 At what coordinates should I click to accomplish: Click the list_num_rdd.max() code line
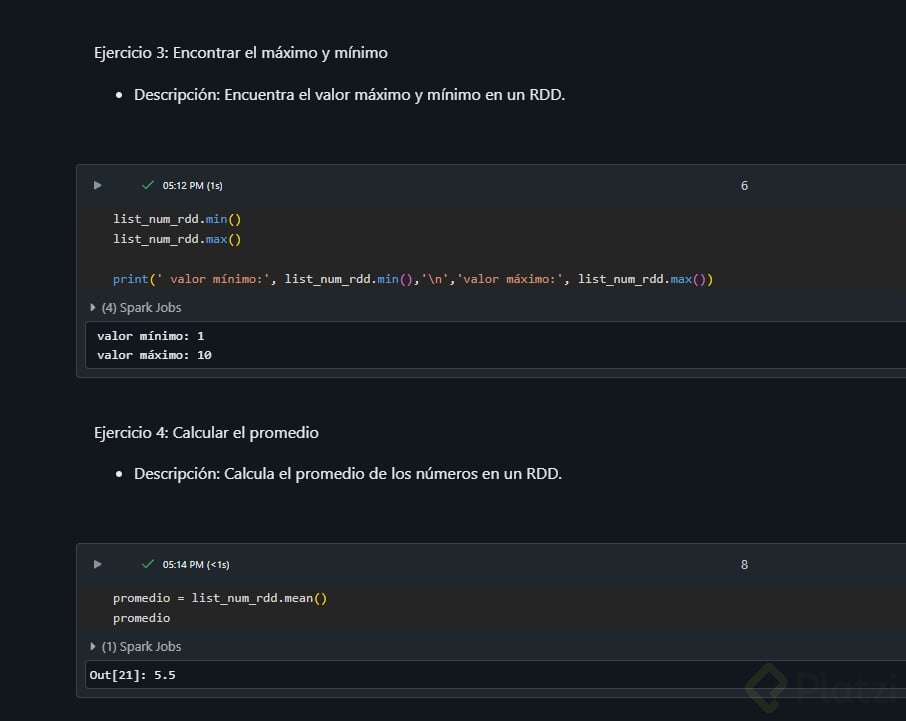[178, 239]
